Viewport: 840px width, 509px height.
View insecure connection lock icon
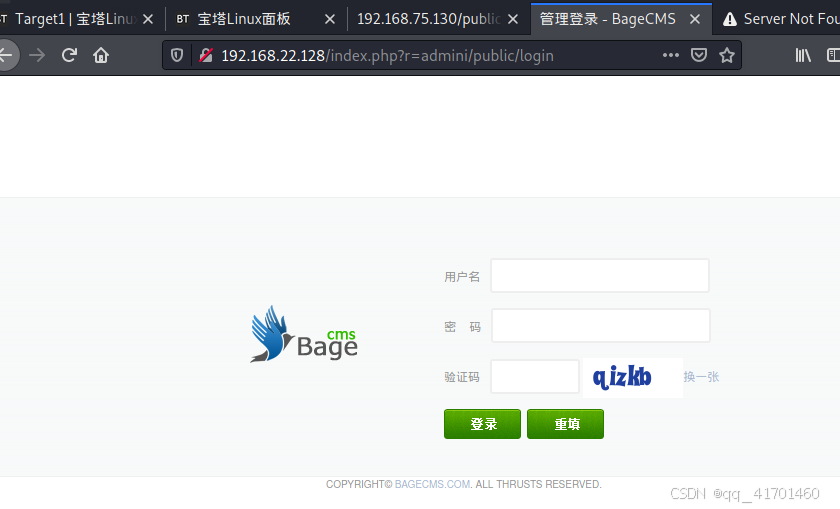(206, 55)
